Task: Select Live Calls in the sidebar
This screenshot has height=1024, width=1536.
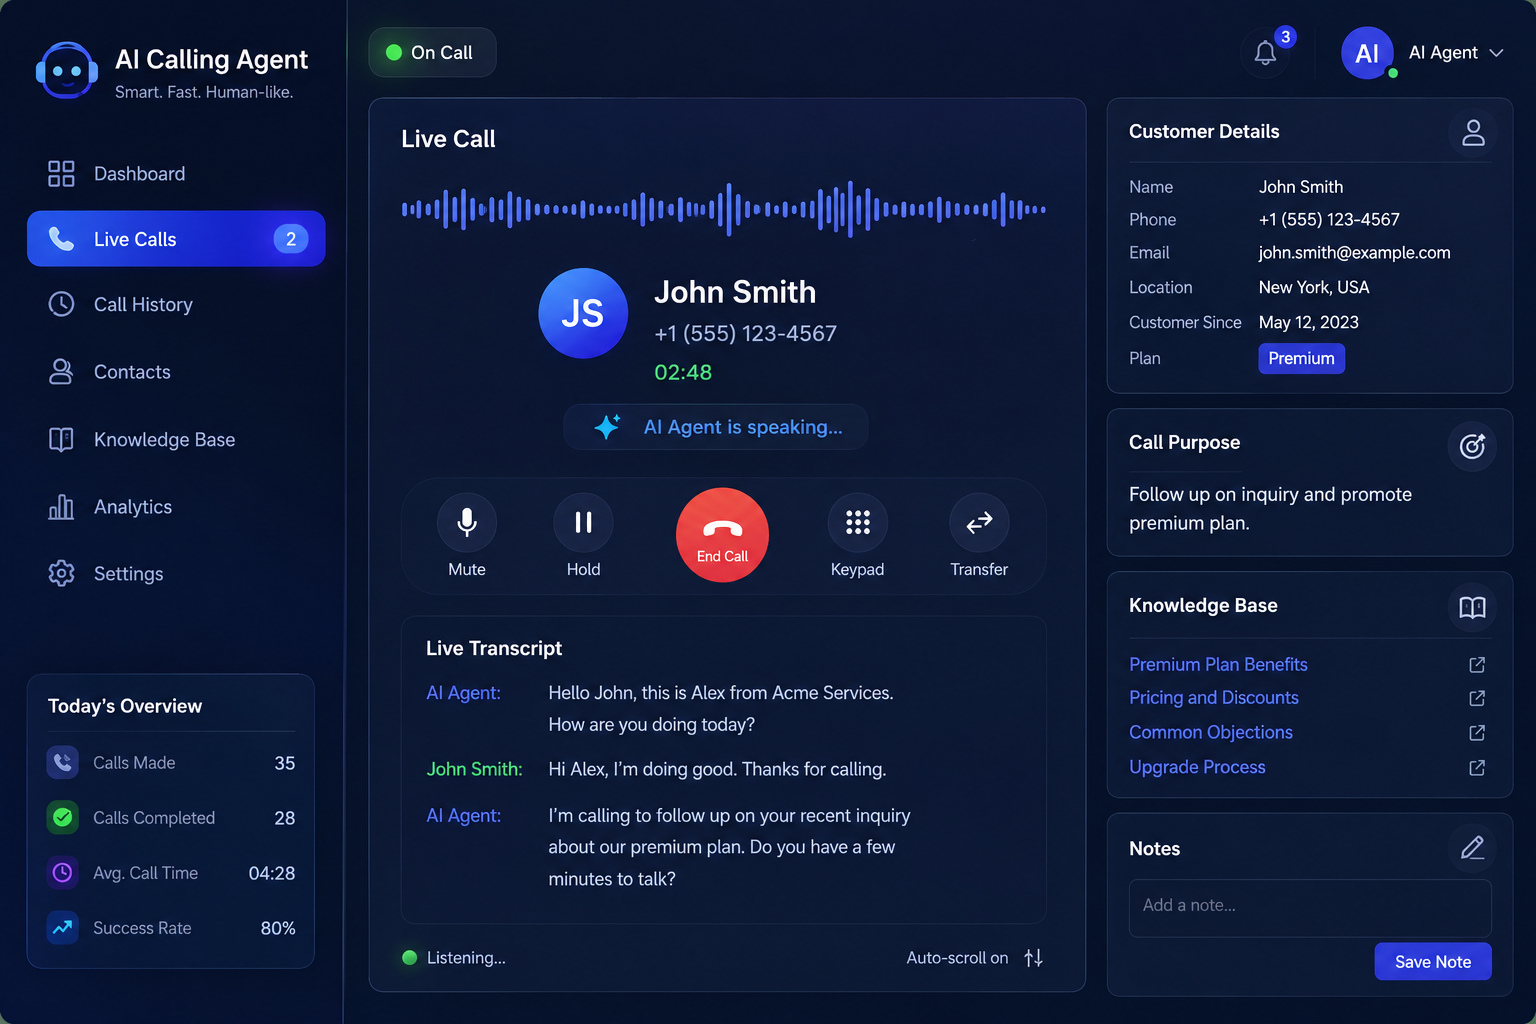Action: (x=176, y=239)
